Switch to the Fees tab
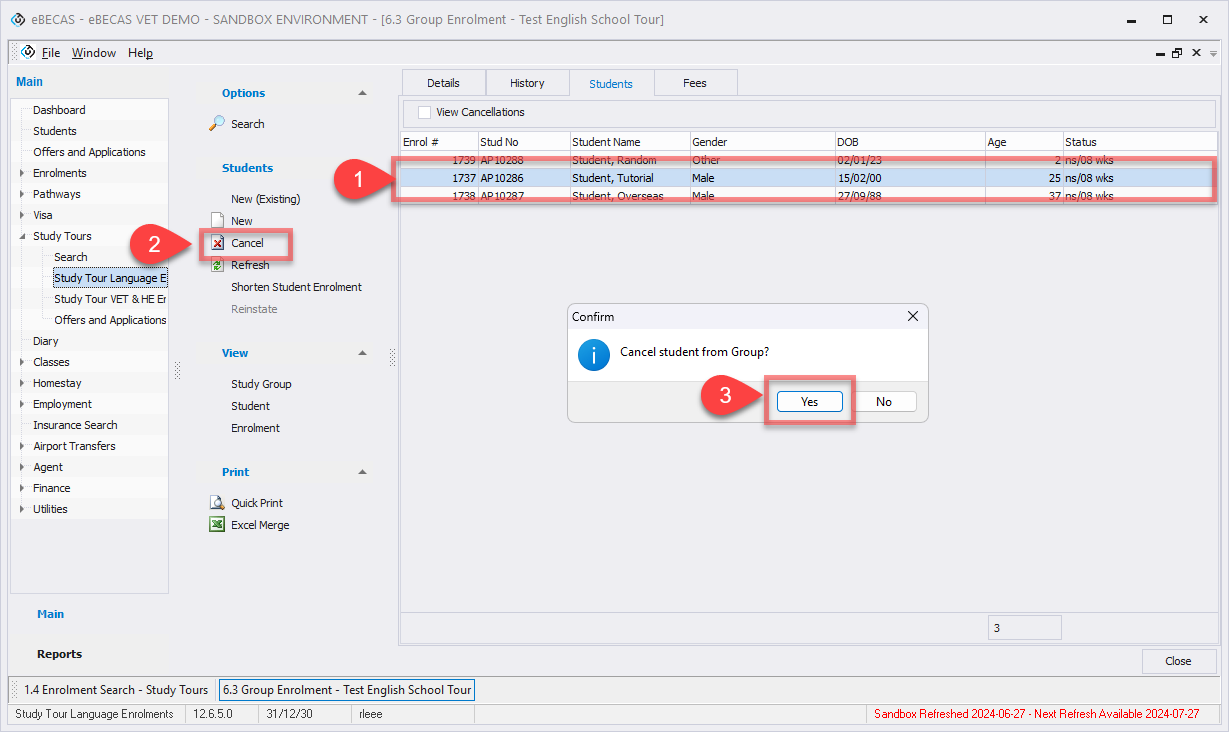Image resolution: width=1229 pixels, height=732 pixels. 695,83
